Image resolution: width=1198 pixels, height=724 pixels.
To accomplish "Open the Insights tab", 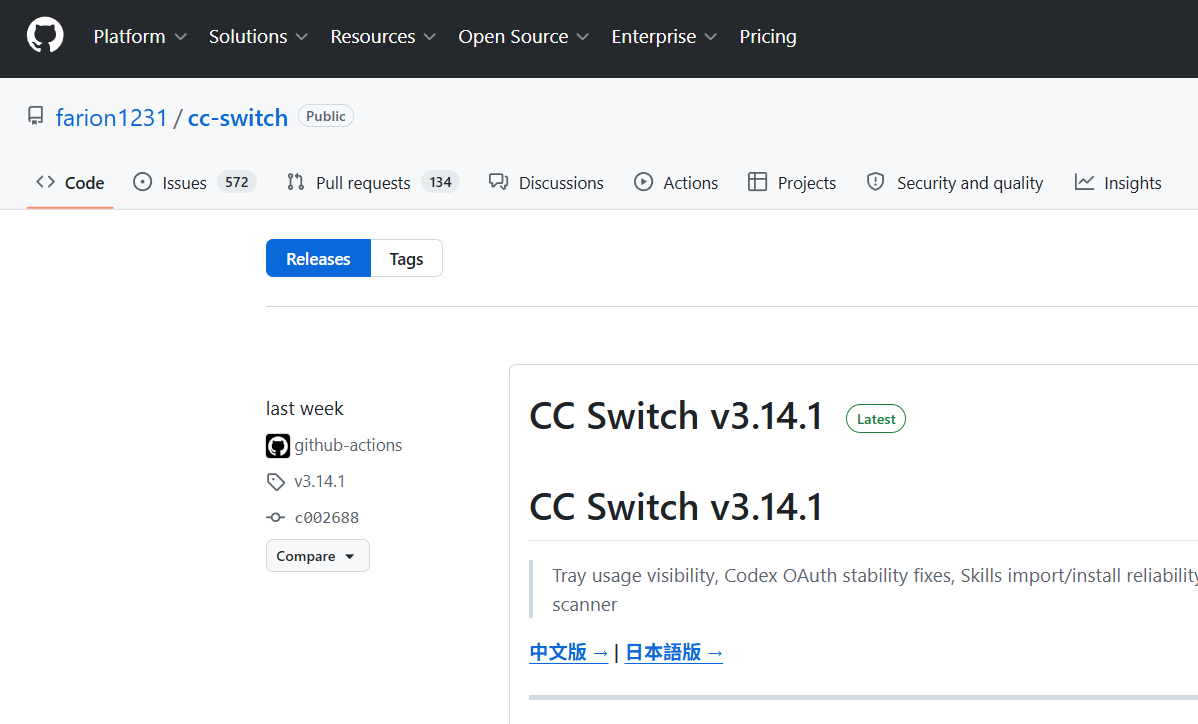I will [1118, 183].
